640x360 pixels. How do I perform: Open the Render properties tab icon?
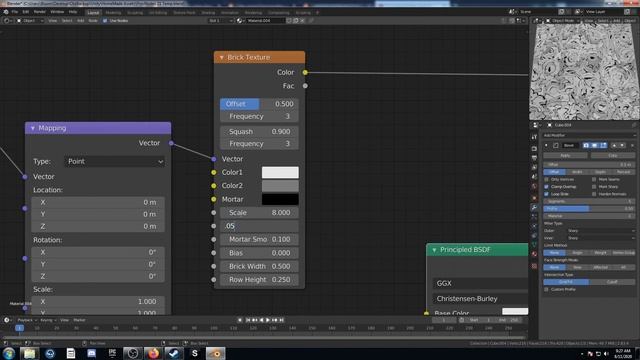point(534,149)
